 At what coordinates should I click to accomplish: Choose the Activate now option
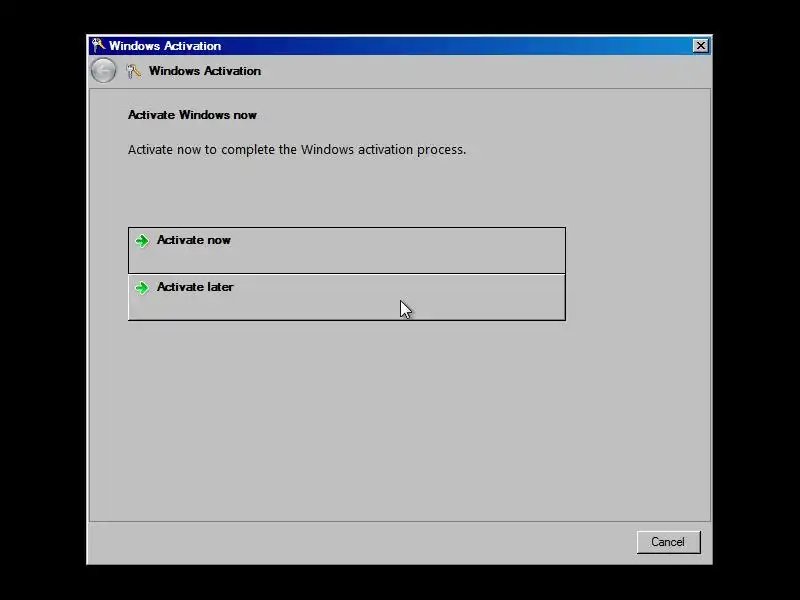347,251
